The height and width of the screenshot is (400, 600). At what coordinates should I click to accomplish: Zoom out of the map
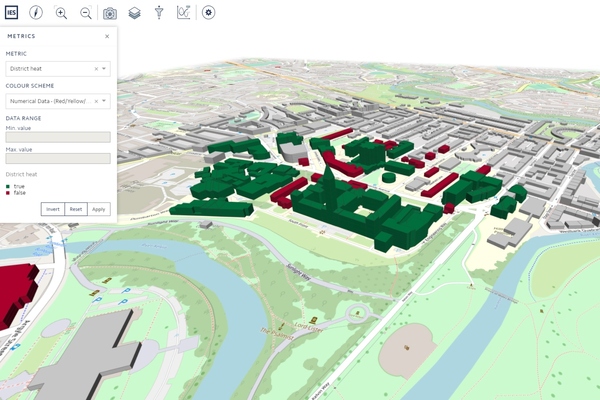(85, 13)
